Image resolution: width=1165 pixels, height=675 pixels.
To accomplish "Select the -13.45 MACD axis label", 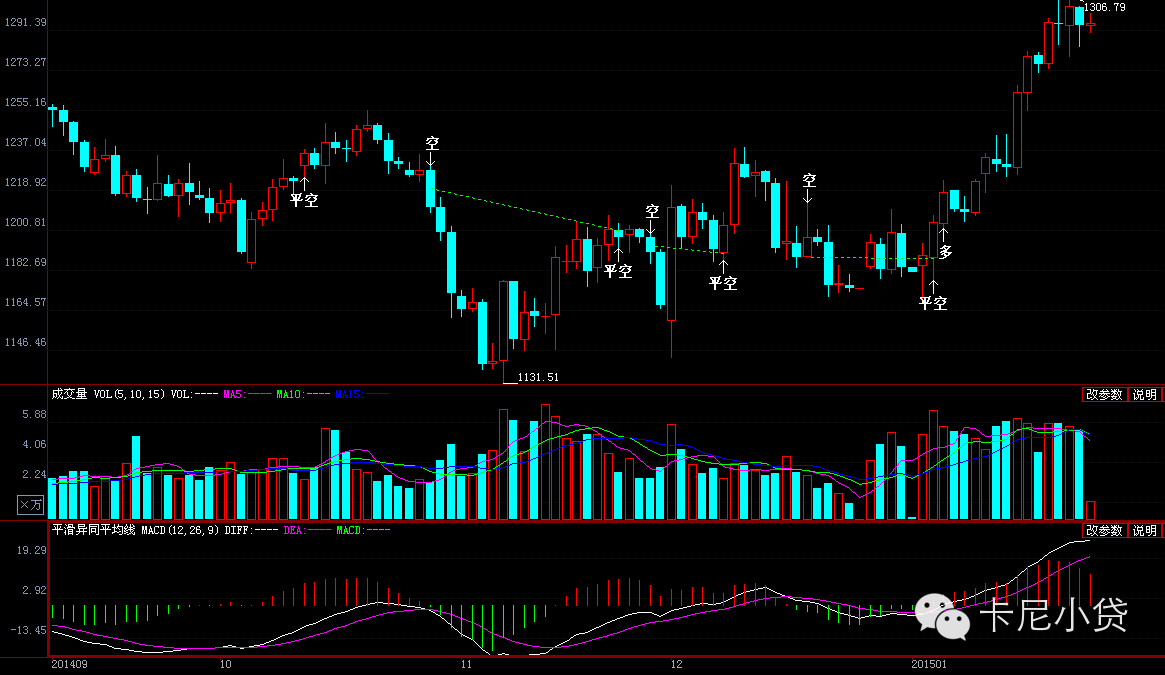I will point(28,630).
